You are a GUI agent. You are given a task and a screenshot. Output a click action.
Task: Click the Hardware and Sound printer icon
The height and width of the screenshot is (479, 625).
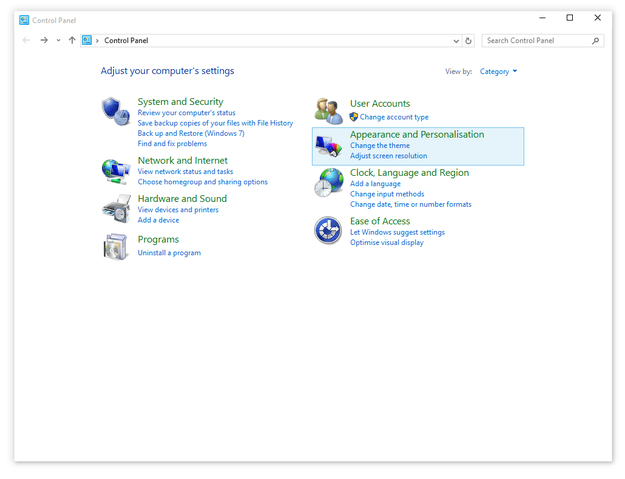(x=116, y=208)
